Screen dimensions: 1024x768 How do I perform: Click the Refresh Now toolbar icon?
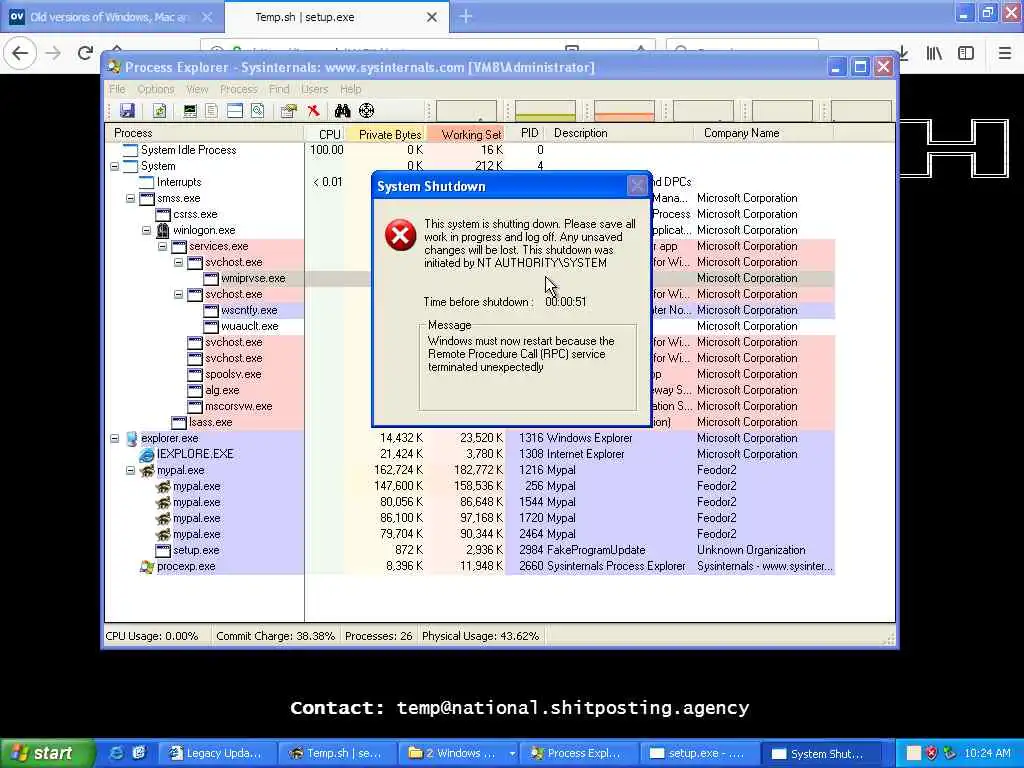pos(159,110)
